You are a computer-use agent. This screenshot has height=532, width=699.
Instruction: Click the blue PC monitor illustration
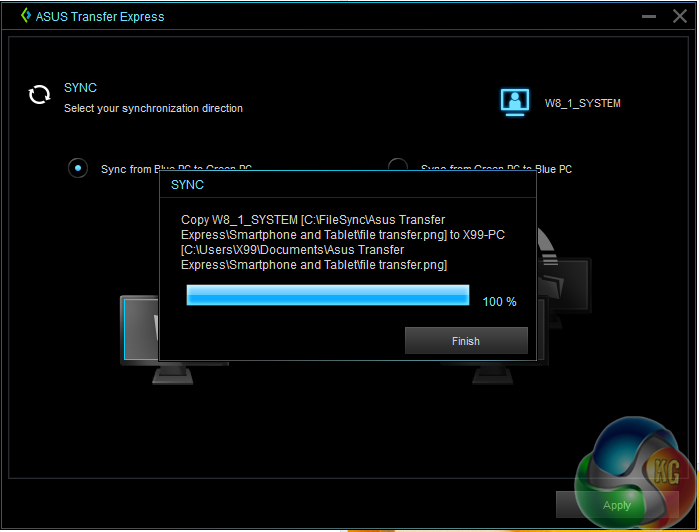140,339
